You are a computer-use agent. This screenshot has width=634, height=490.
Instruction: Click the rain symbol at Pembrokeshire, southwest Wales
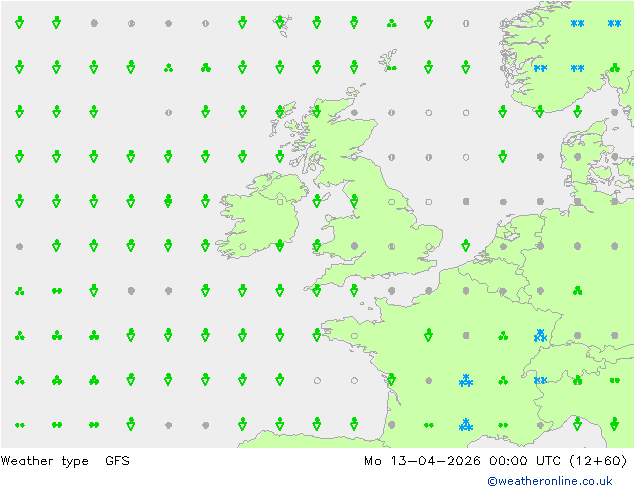click(x=317, y=245)
